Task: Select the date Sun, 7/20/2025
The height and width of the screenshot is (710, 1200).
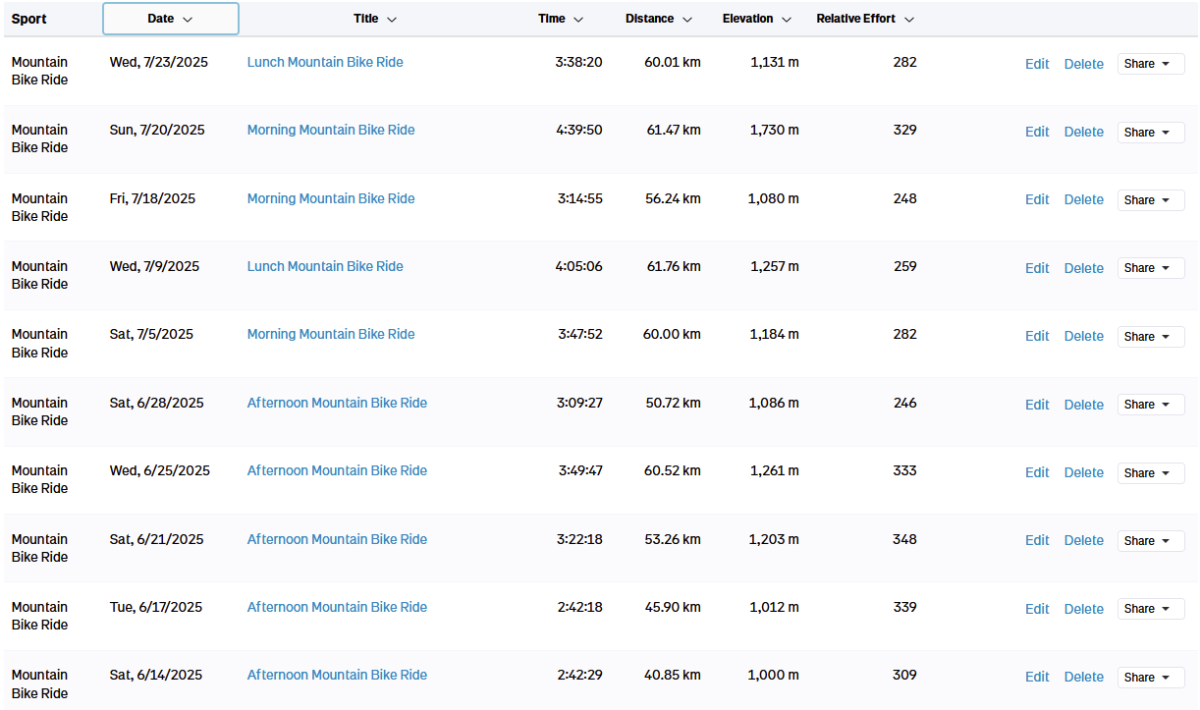Action: (157, 130)
